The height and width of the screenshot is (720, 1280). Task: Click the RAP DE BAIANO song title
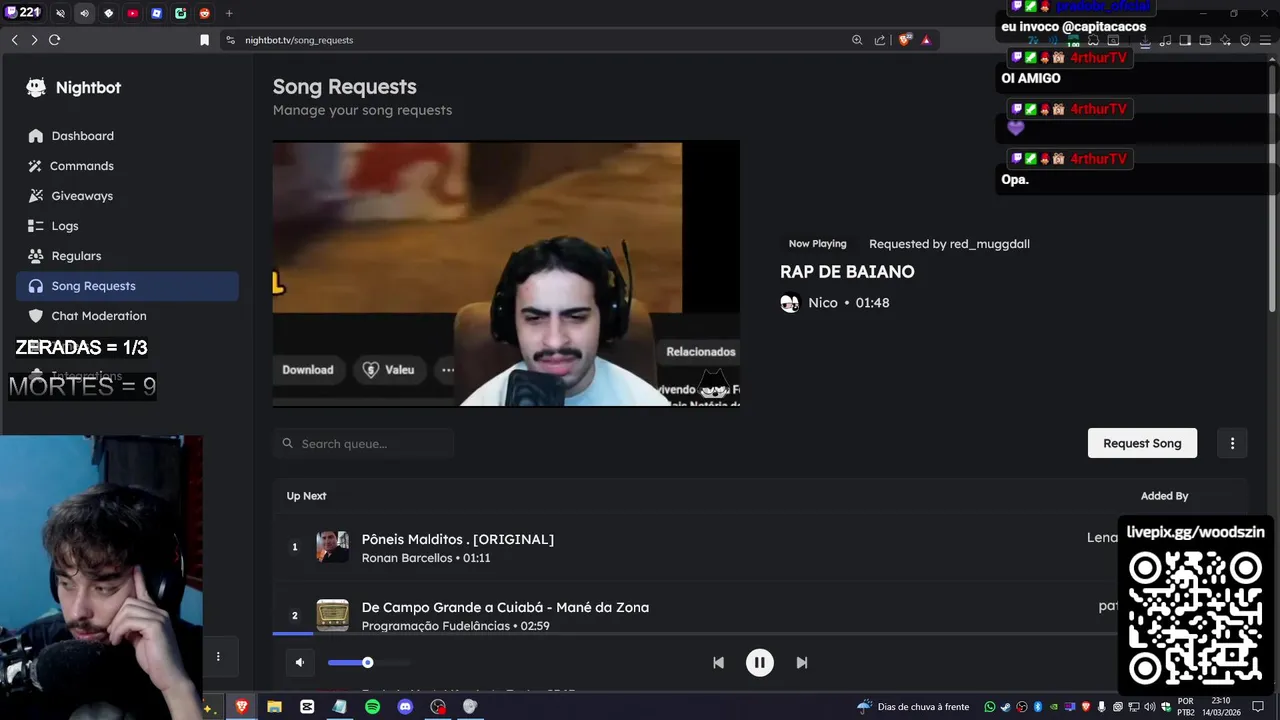pos(847,272)
